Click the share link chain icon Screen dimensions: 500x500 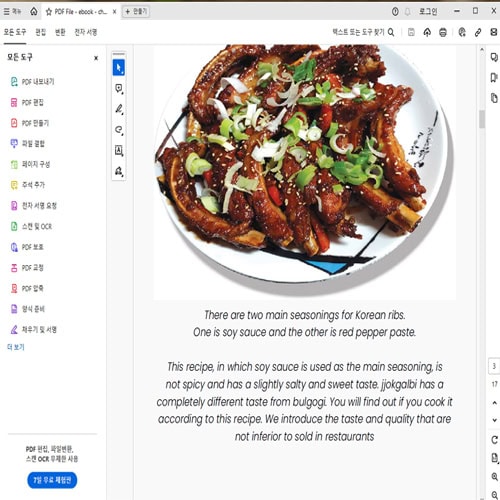click(478, 32)
